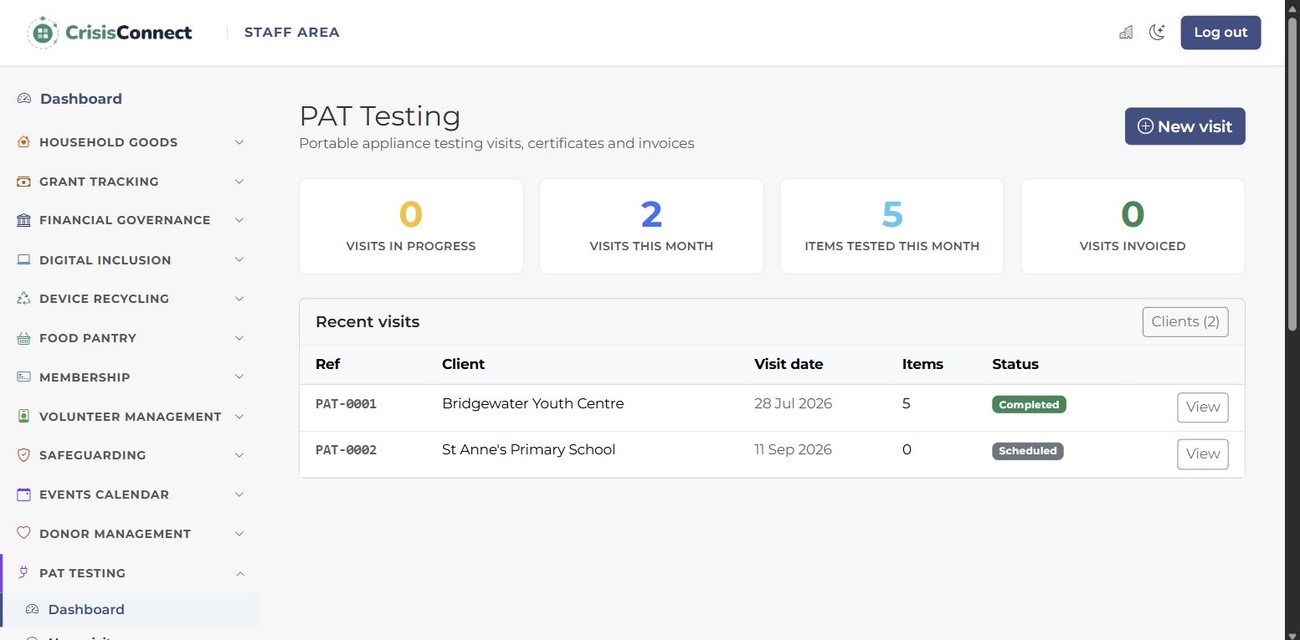Click the Membership card icon
The height and width of the screenshot is (640, 1300).
(x=24, y=377)
